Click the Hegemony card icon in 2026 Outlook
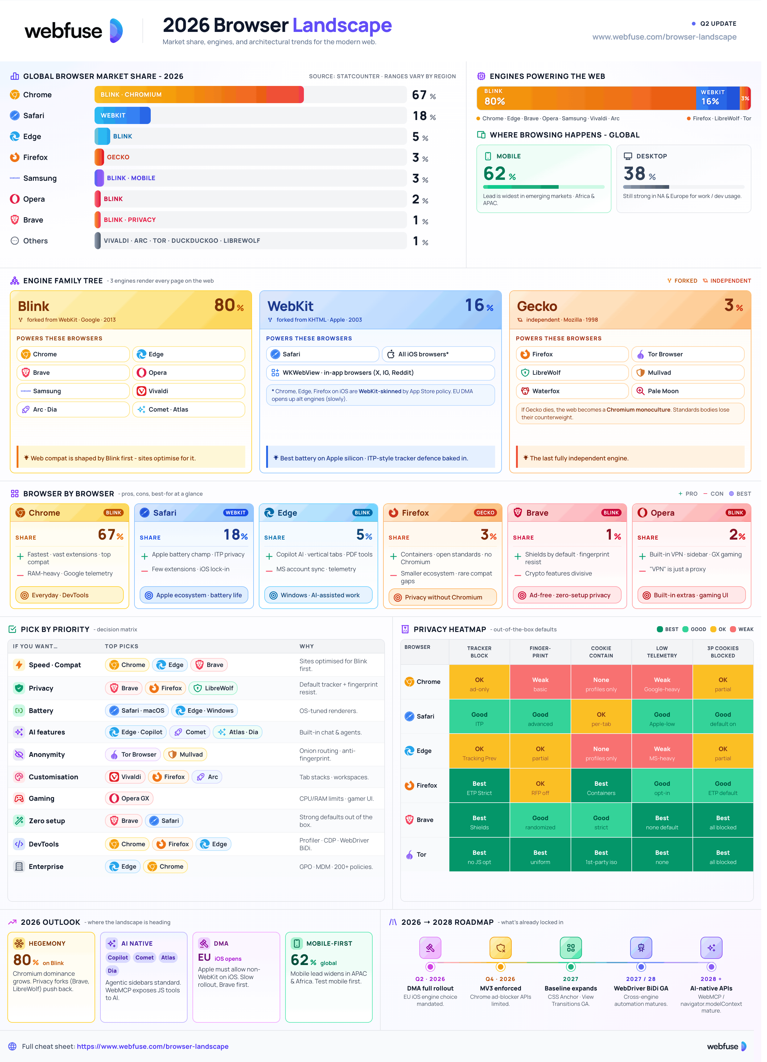Image resolution: width=767 pixels, height=1062 pixels. click(19, 943)
